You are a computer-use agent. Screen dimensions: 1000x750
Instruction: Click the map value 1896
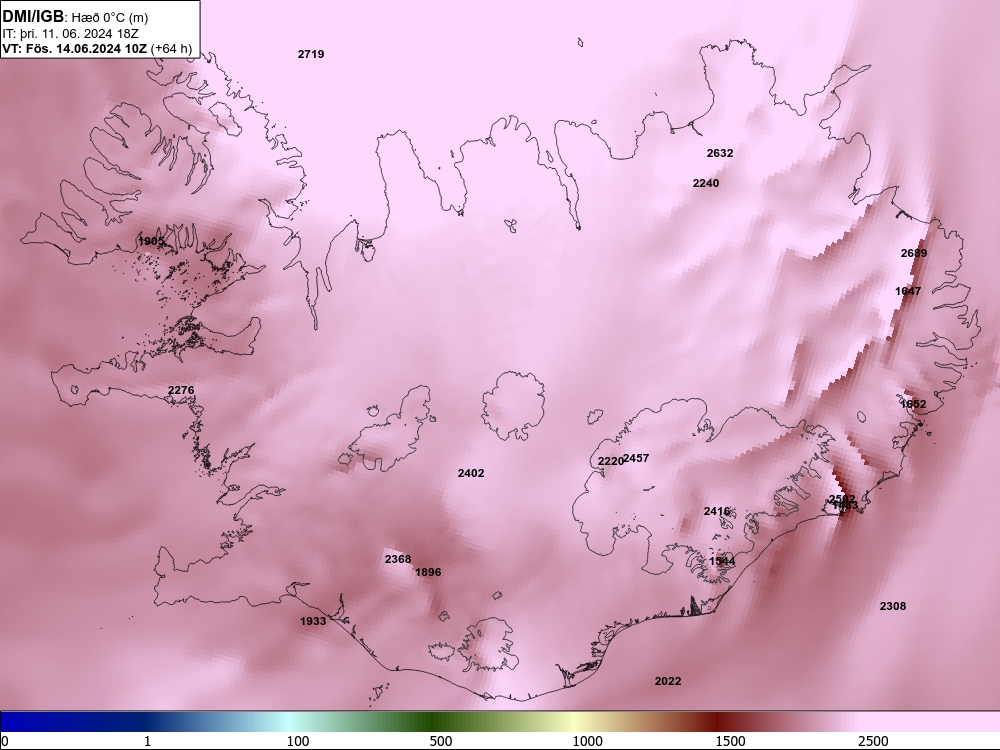(427, 572)
